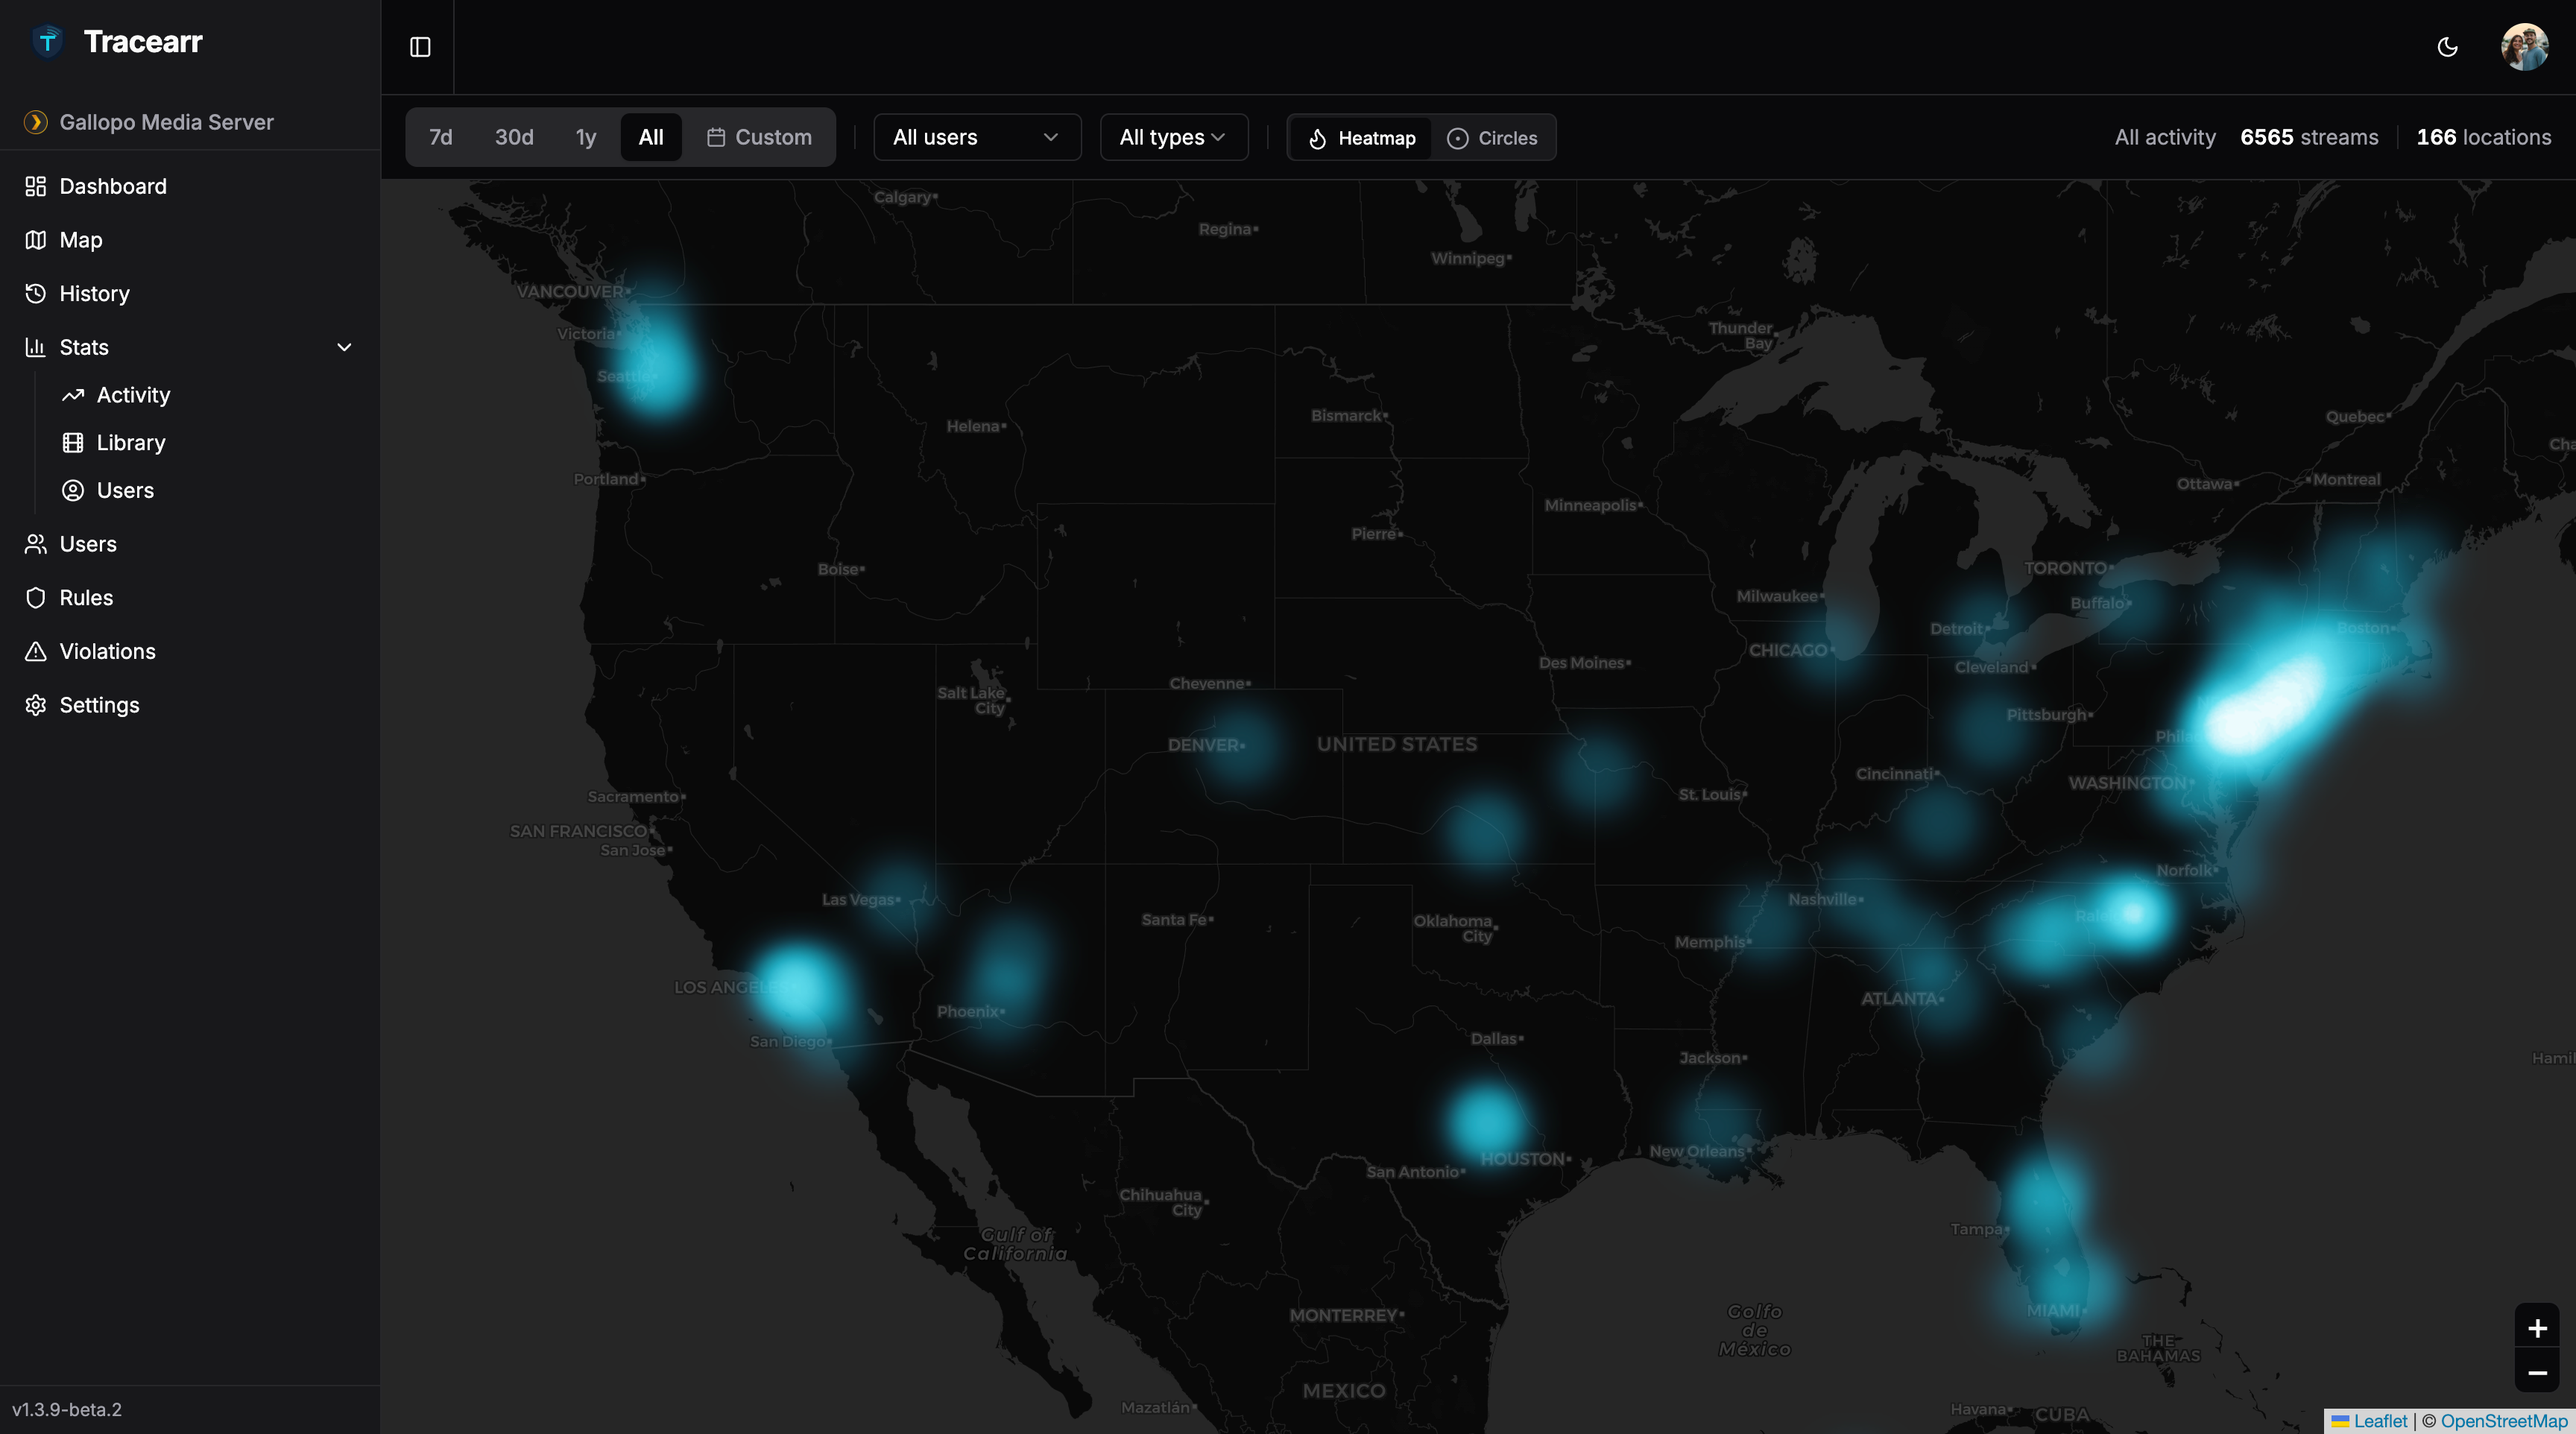Switch to the 30d tab

pyautogui.click(x=513, y=137)
